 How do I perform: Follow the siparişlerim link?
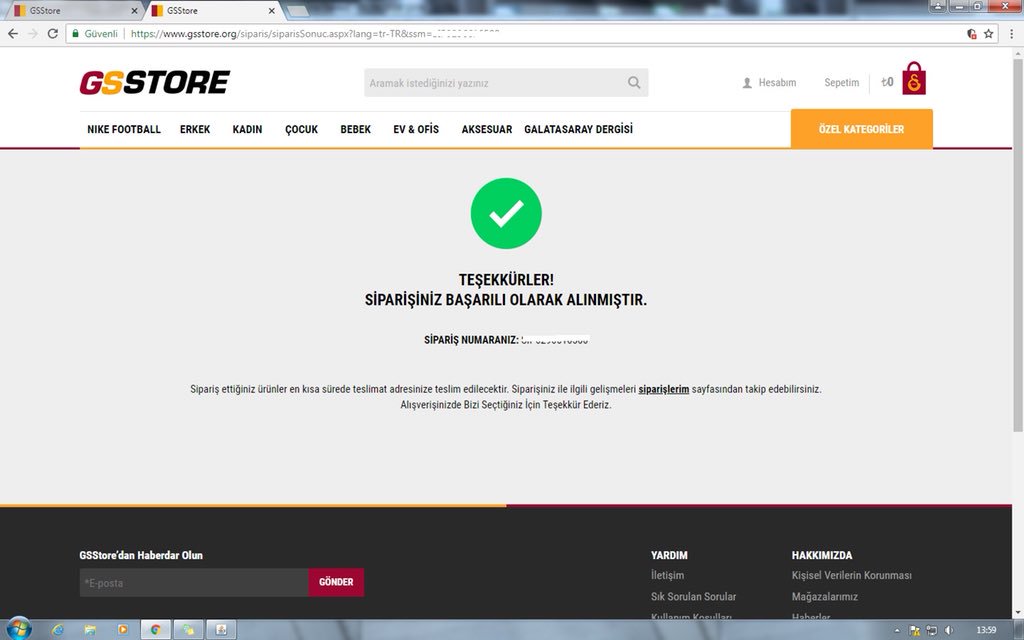(x=664, y=389)
